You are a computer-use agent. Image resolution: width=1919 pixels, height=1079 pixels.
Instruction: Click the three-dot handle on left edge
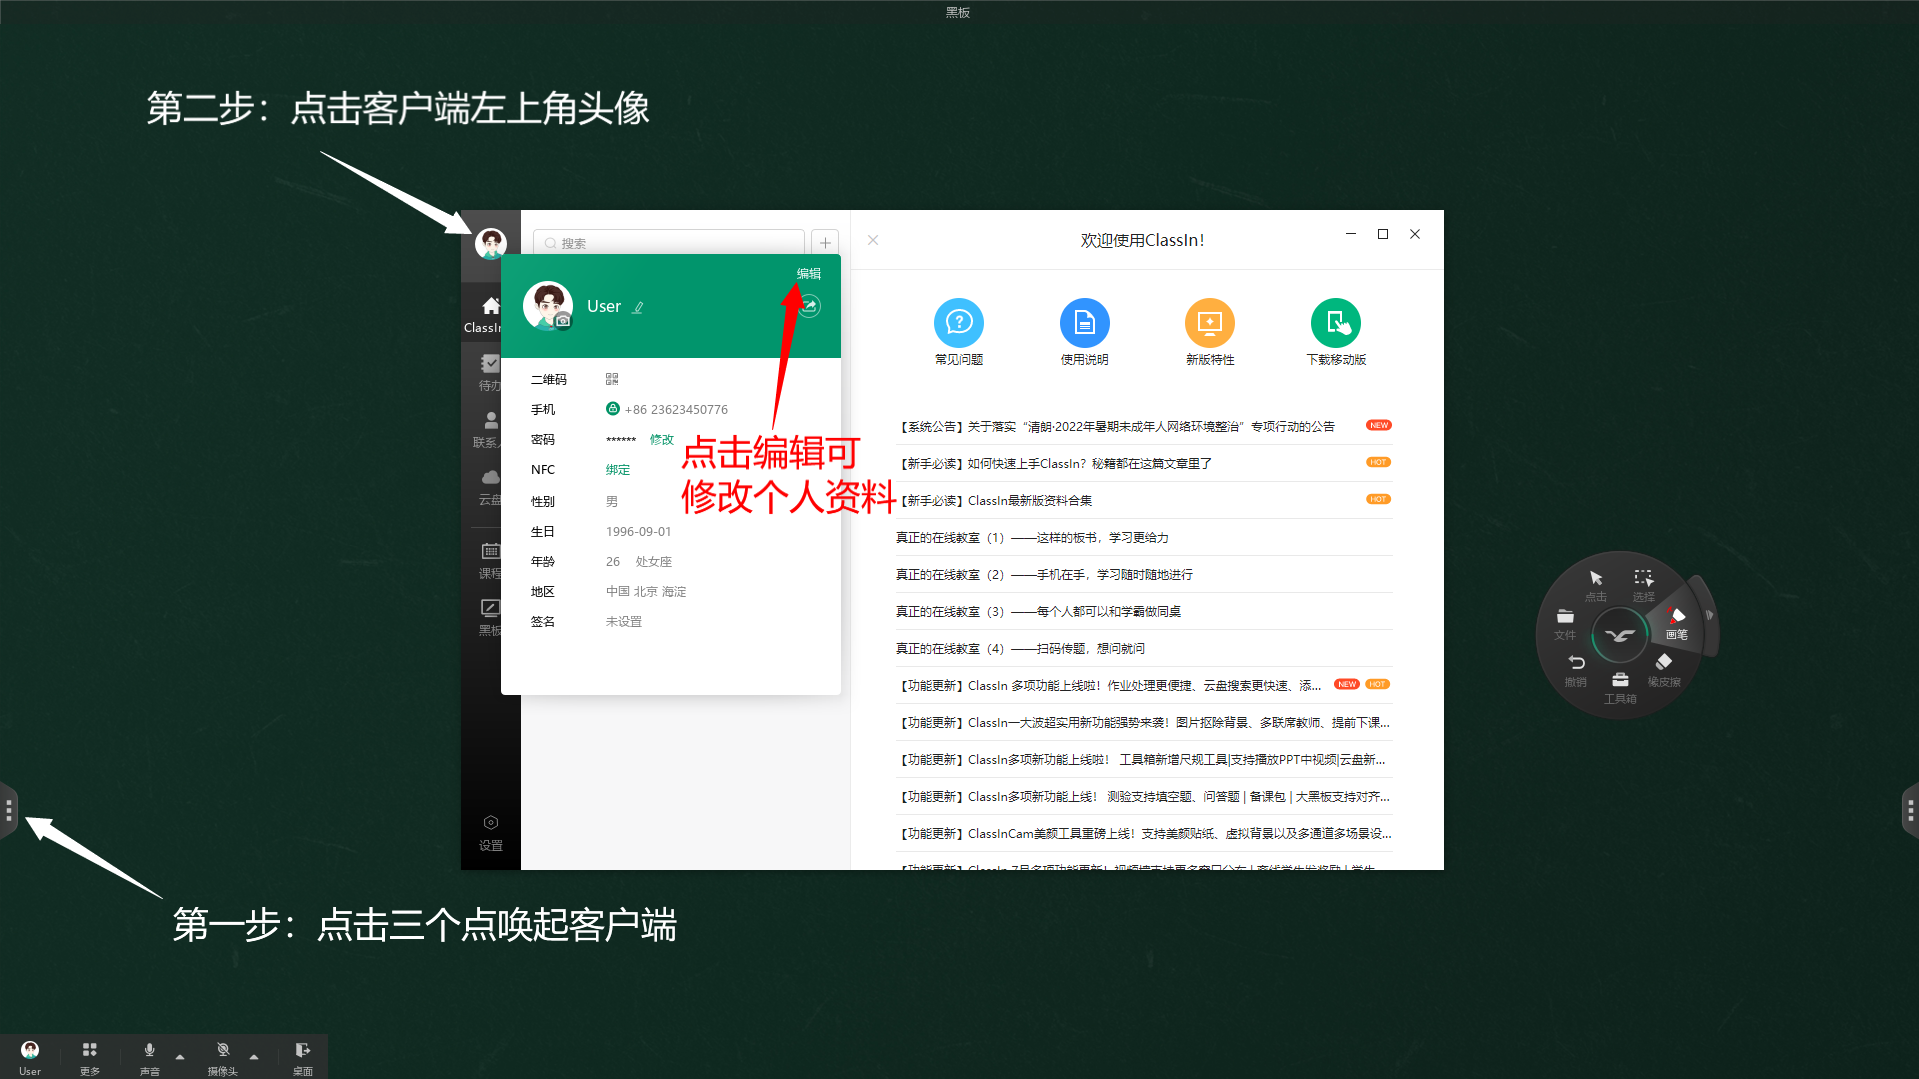pyautogui.click(x=9, y=810)
